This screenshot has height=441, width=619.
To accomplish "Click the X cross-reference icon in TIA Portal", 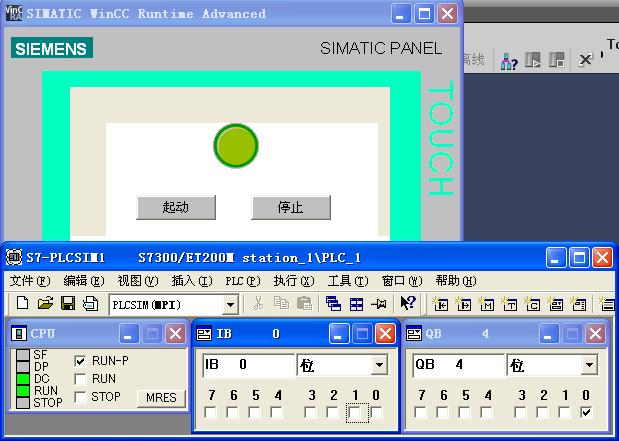I will pyautogui.click(x=584, y=60).
